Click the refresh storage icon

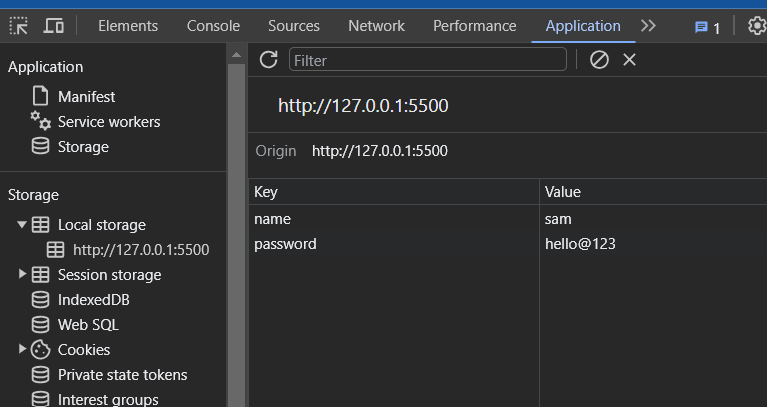(x=268, y=60)
